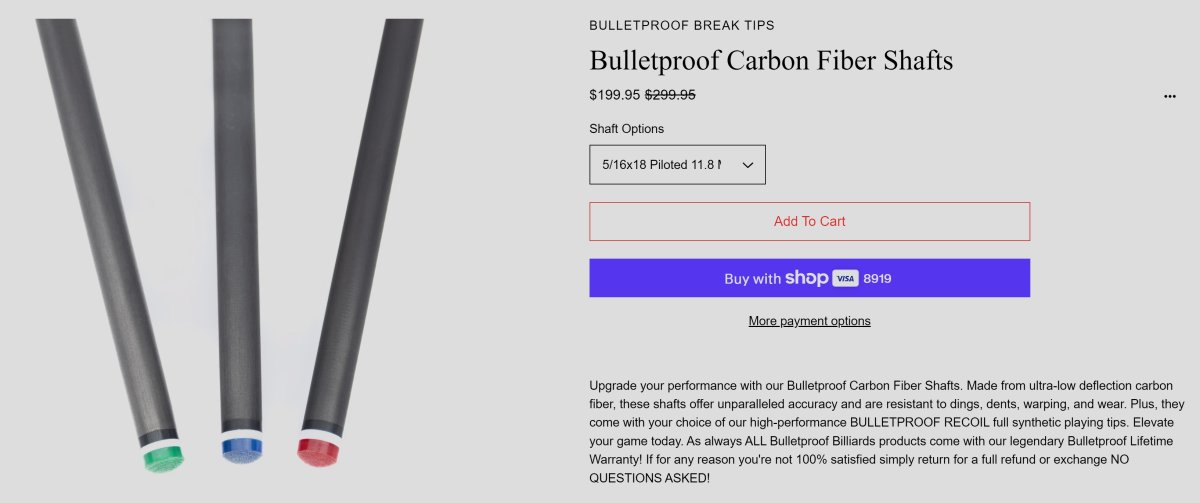Screen dimensions: 1200x503
Task: Click the Visa card icon
Action: pos(845,279)
